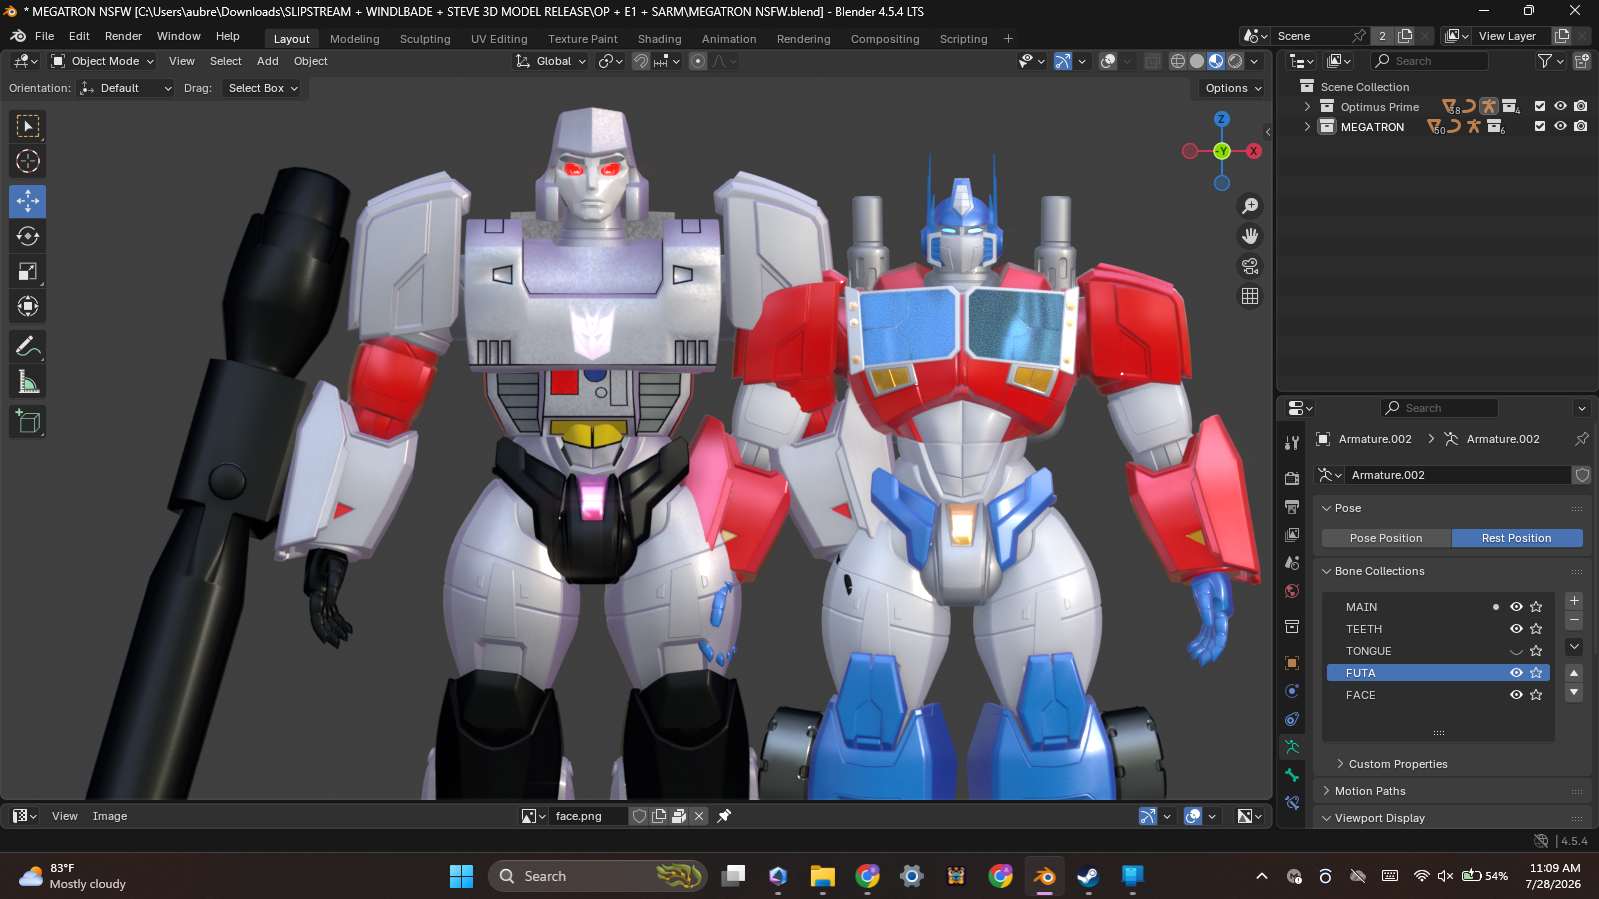Click the viewport zoom magnifier gizmo
The height and width of the screenshot is (899, 1599).
coord(1250,206)
